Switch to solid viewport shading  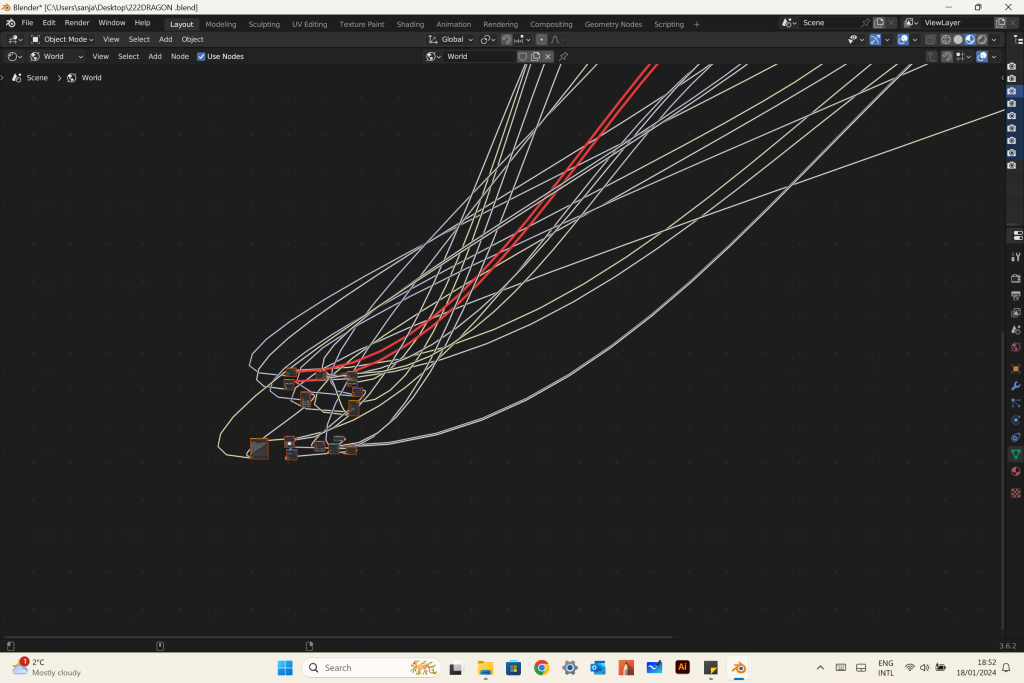(958, 40)
